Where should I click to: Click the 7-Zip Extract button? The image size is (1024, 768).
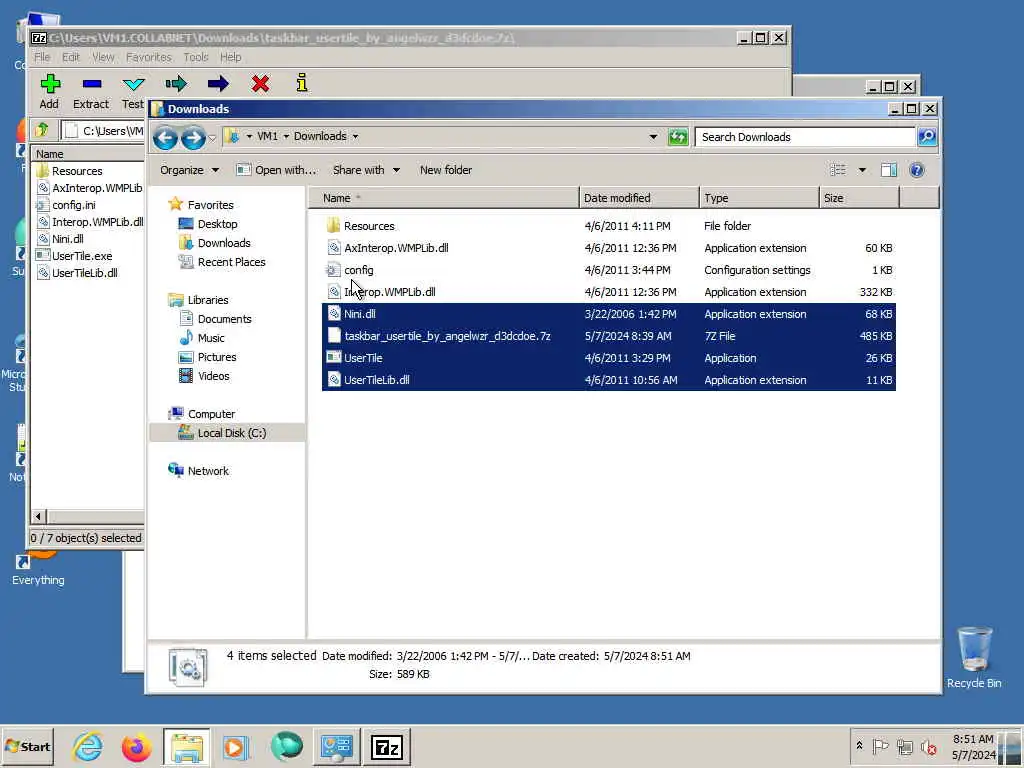(x=91, y=91)
